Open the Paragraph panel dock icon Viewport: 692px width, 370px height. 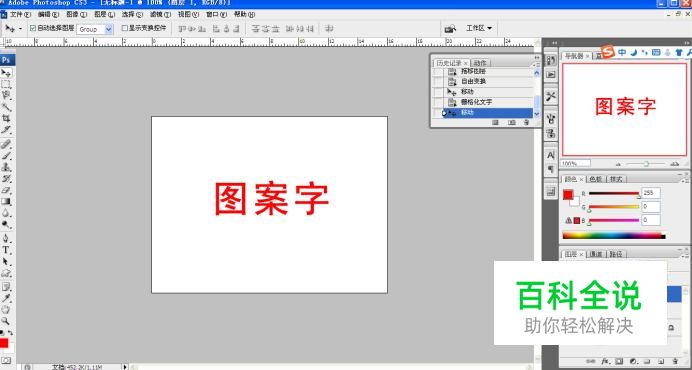[x=550, y=169]
